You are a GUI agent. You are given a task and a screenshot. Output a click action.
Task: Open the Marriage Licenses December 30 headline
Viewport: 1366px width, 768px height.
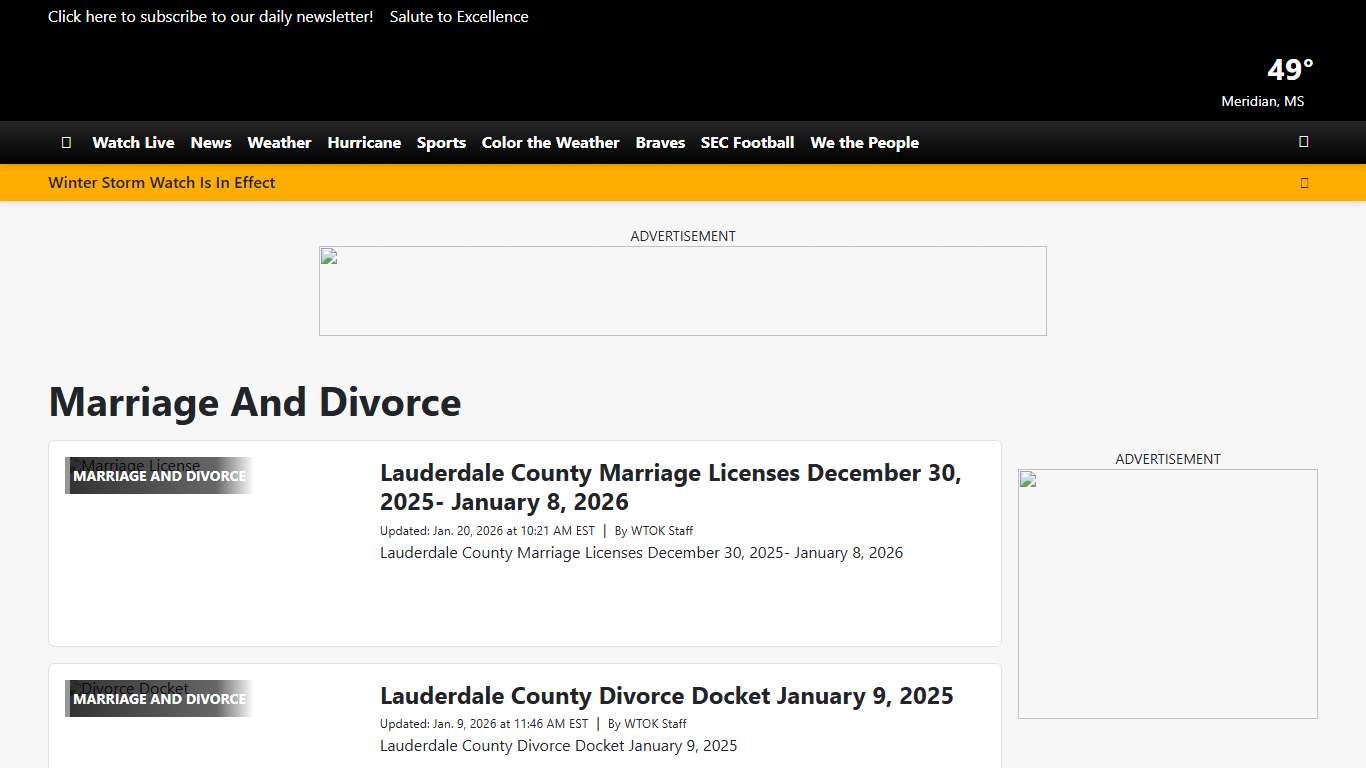click(670, 487)
